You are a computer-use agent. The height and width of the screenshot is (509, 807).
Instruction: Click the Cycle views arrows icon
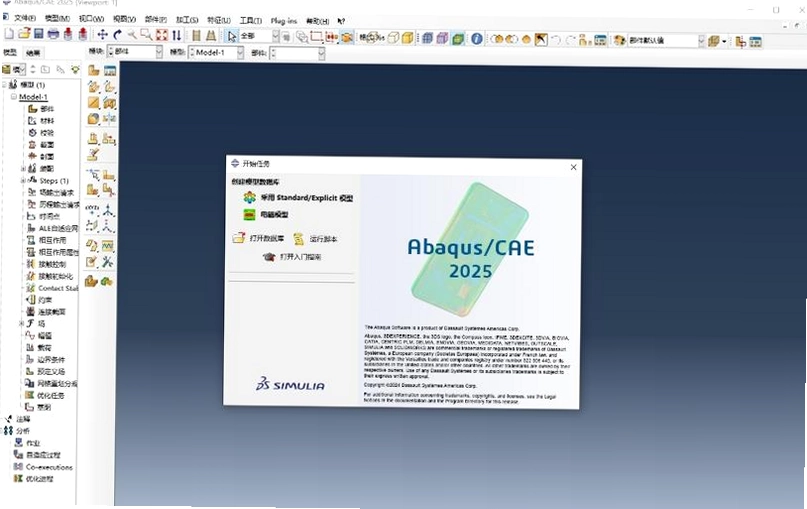tap(177, 35)
